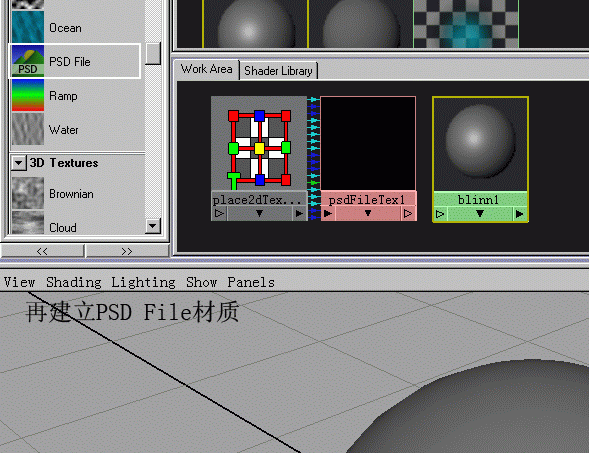Click psdFileTex1 node input connections arrow

click(328, 213)
